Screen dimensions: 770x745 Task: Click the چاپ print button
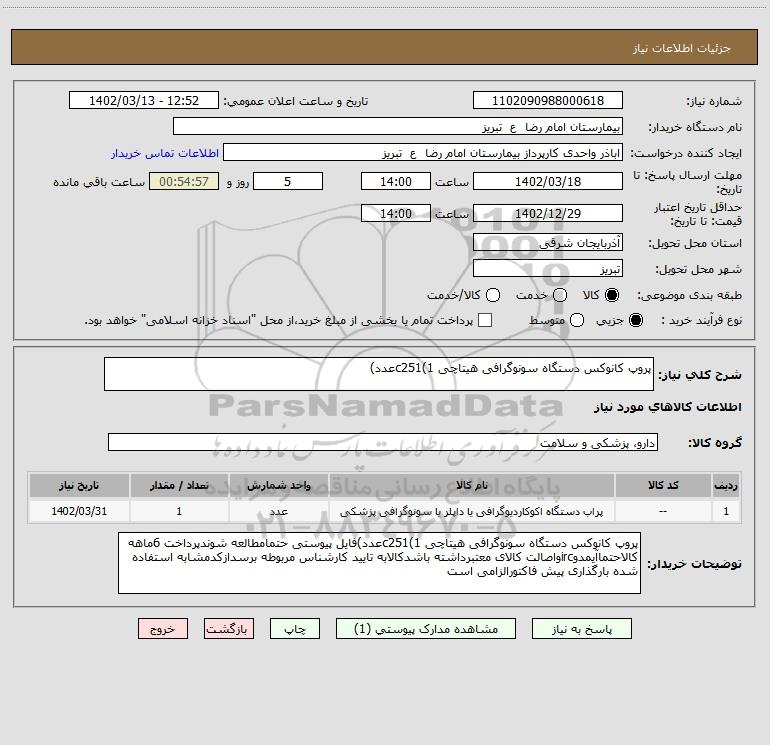295,629
